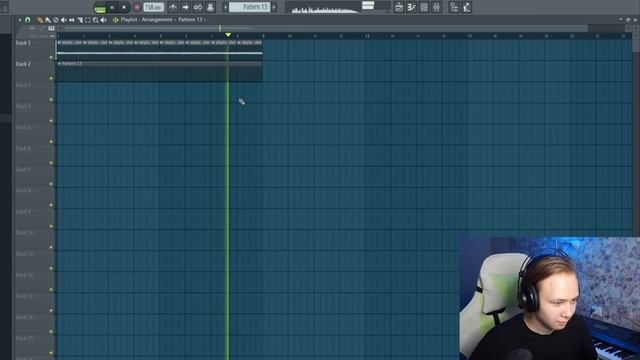Toggle Pattern/Song mode button
Viewport: 640px width, 360px height.
(x=100, y=7)
